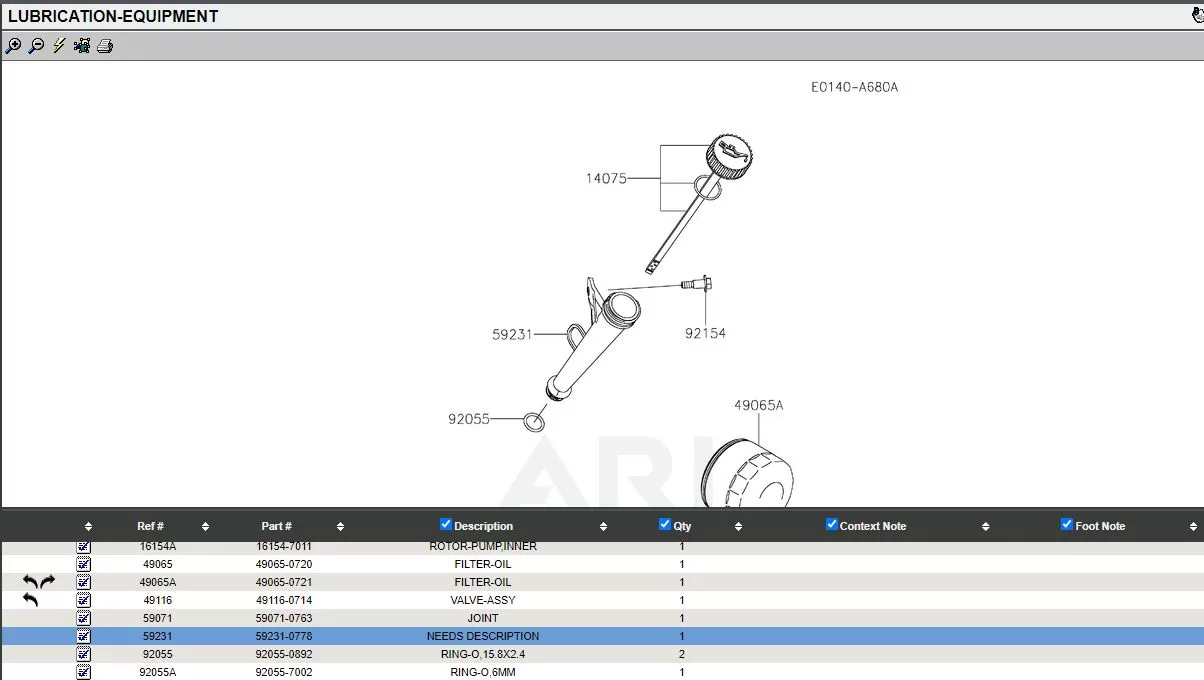Click the double arrow supersession icon for 49065A
This screenshot has height=680, width=1204.
(39, 582)
